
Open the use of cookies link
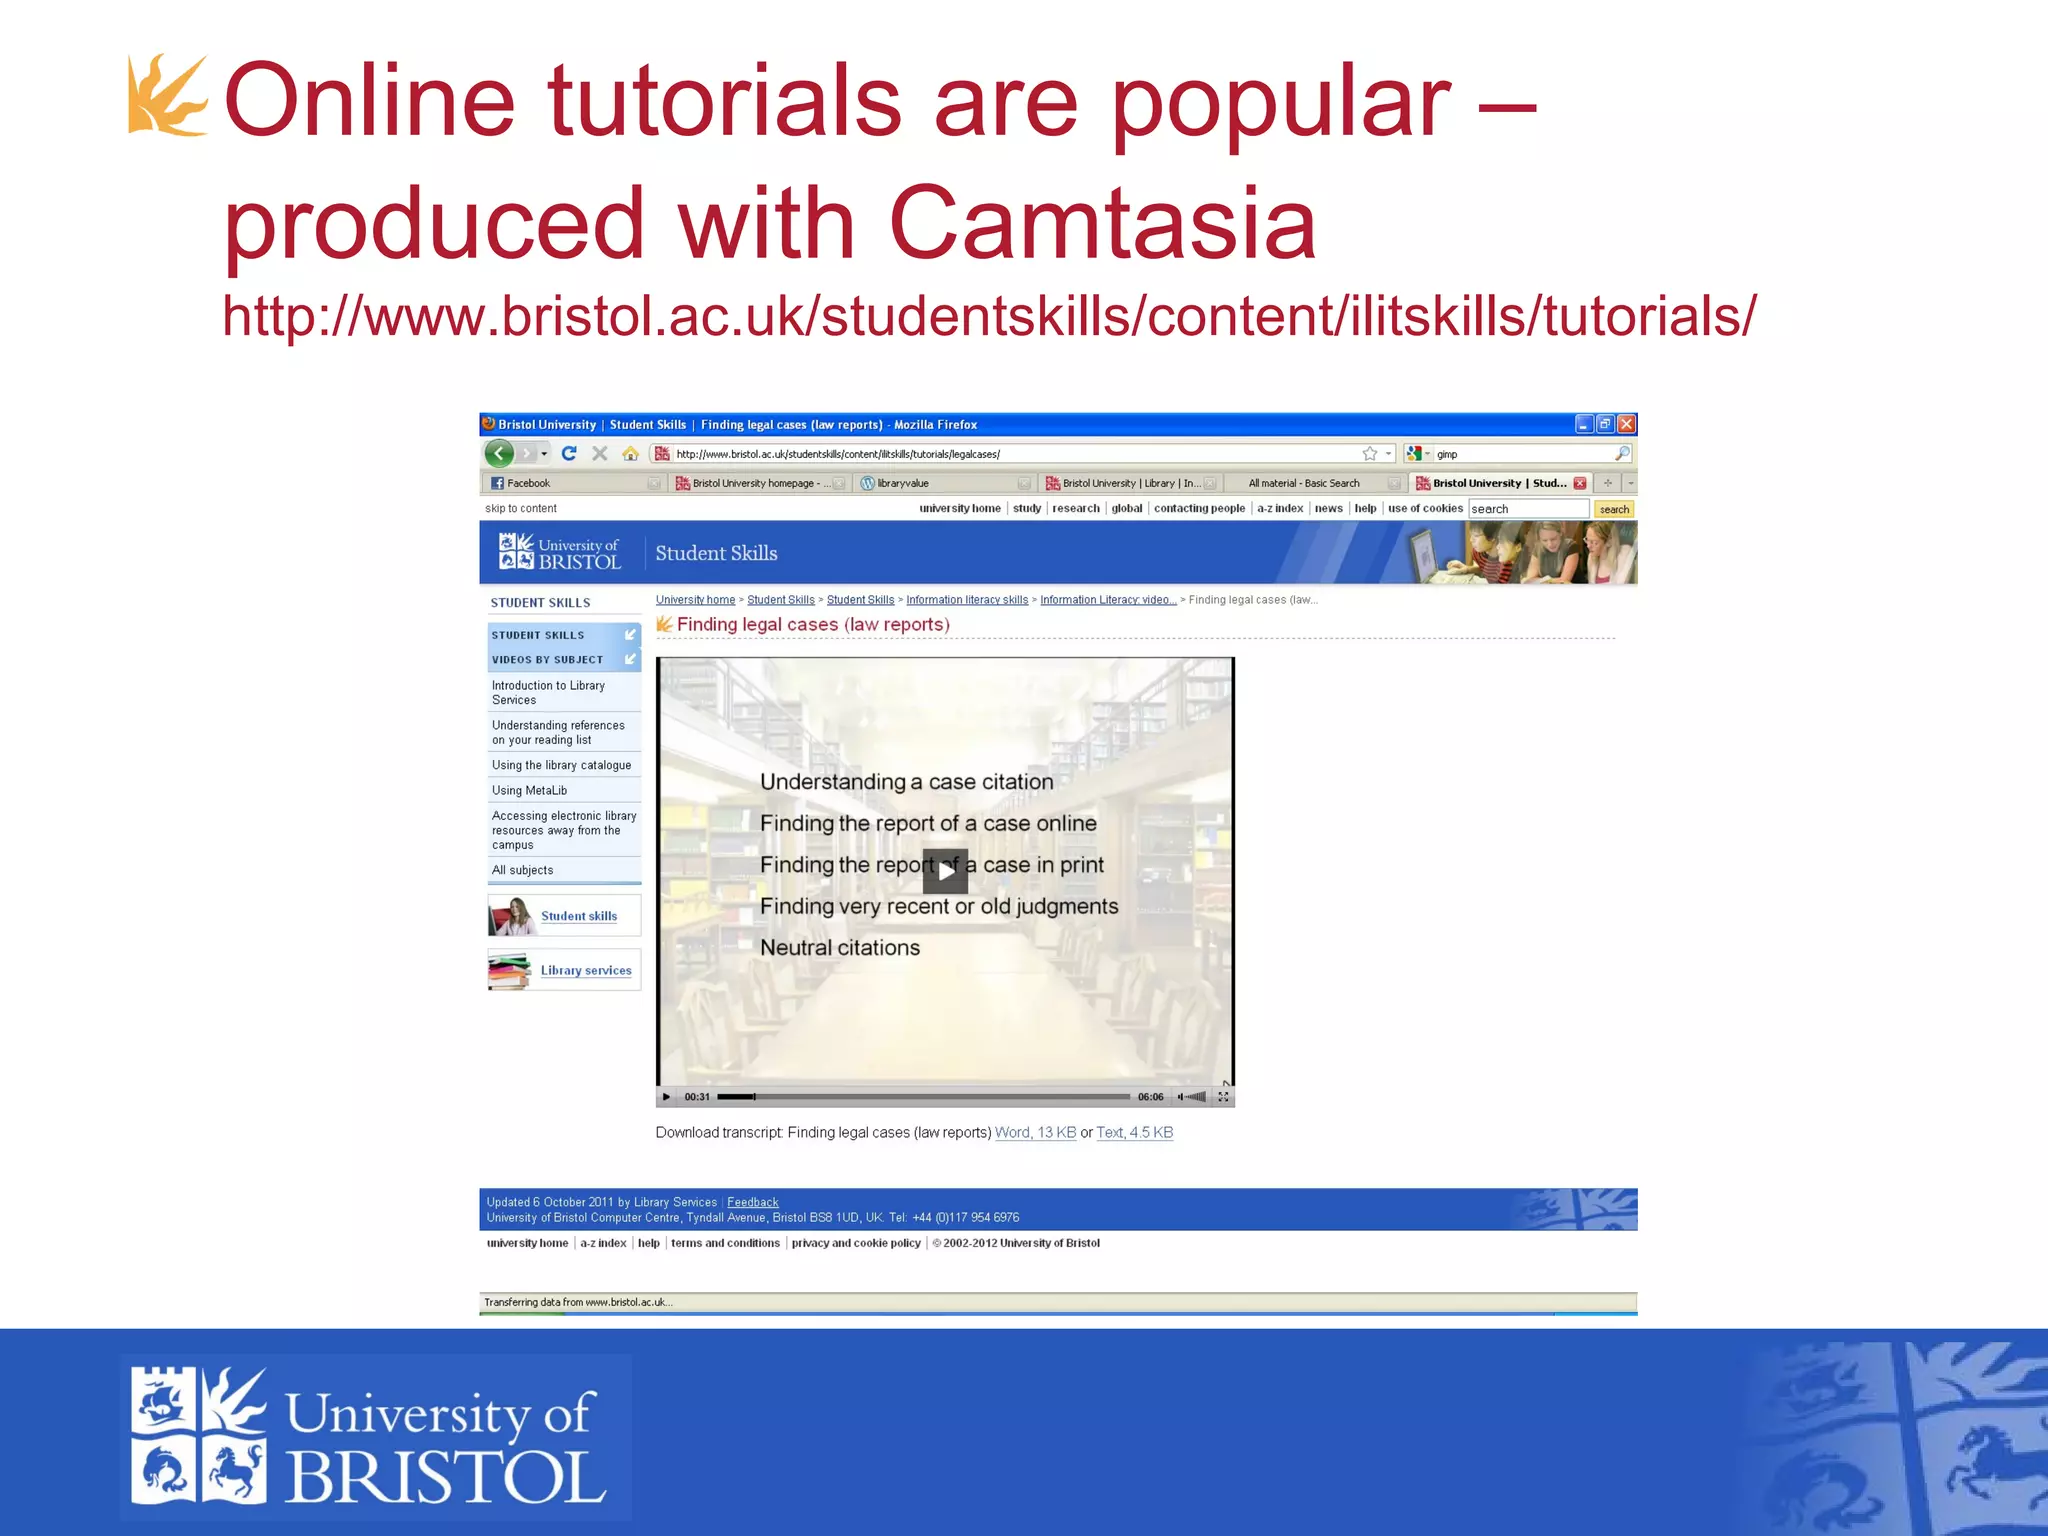[x=1425, y=508]
